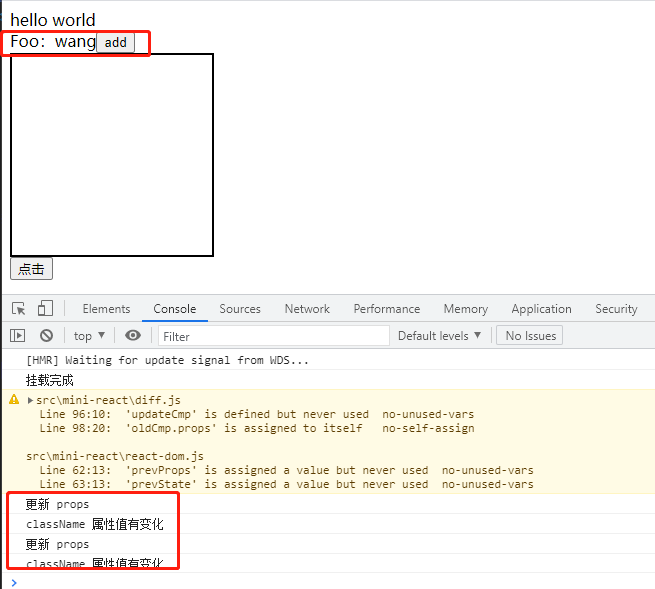Activate the inspect element picker icon
The width and height of the screenshot is (655, 589).
[18, 309]
